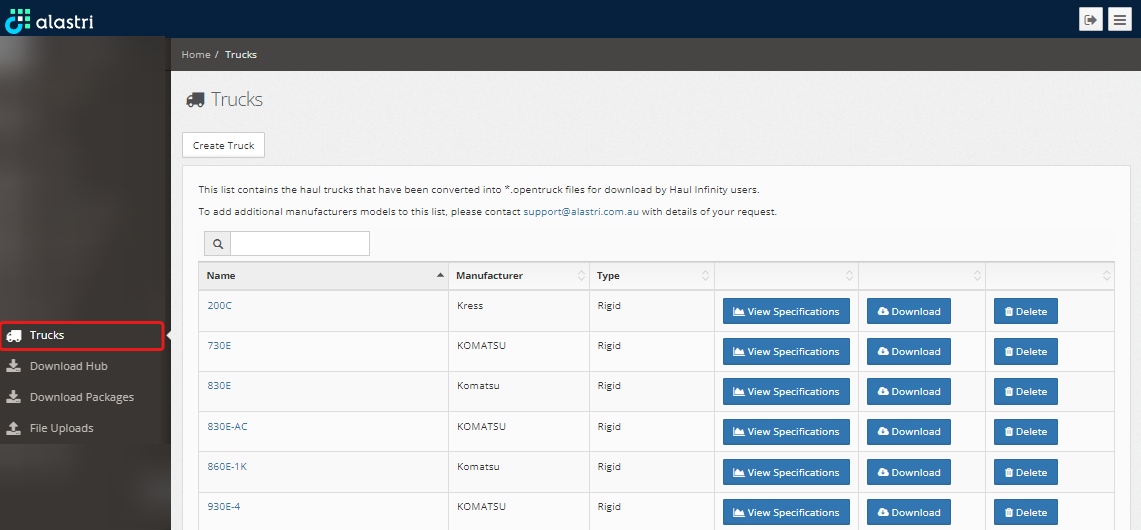The image size is (1141, 530).
Task: Sort table by Manufacturer column
Action: point(518,276)
